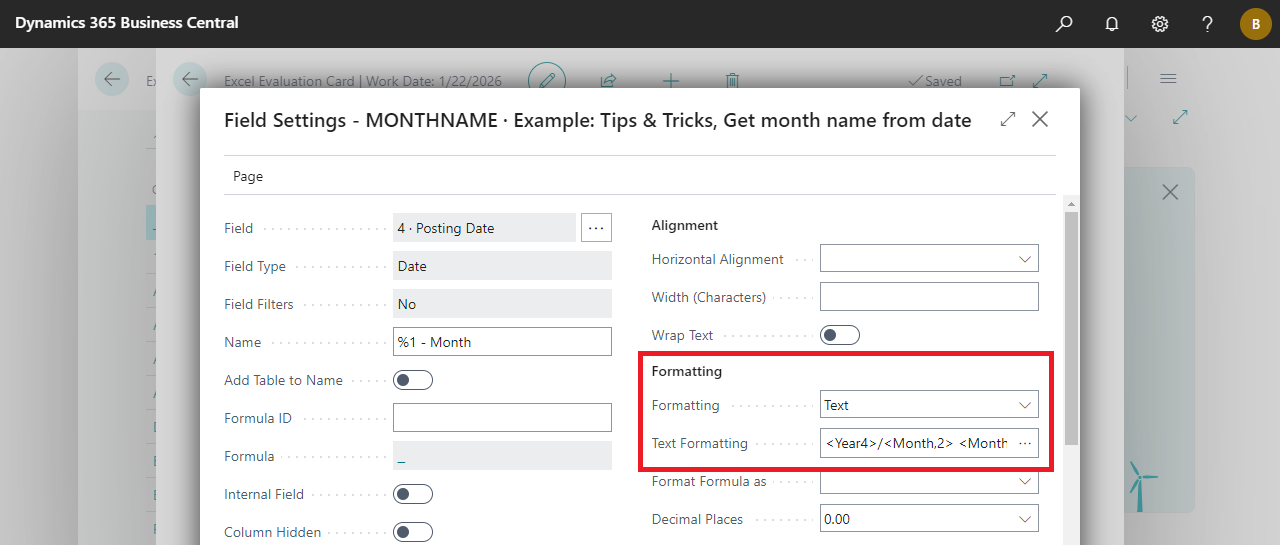Click the share icon on card
Screen dimensions: 1280x545
coord(608,81)
